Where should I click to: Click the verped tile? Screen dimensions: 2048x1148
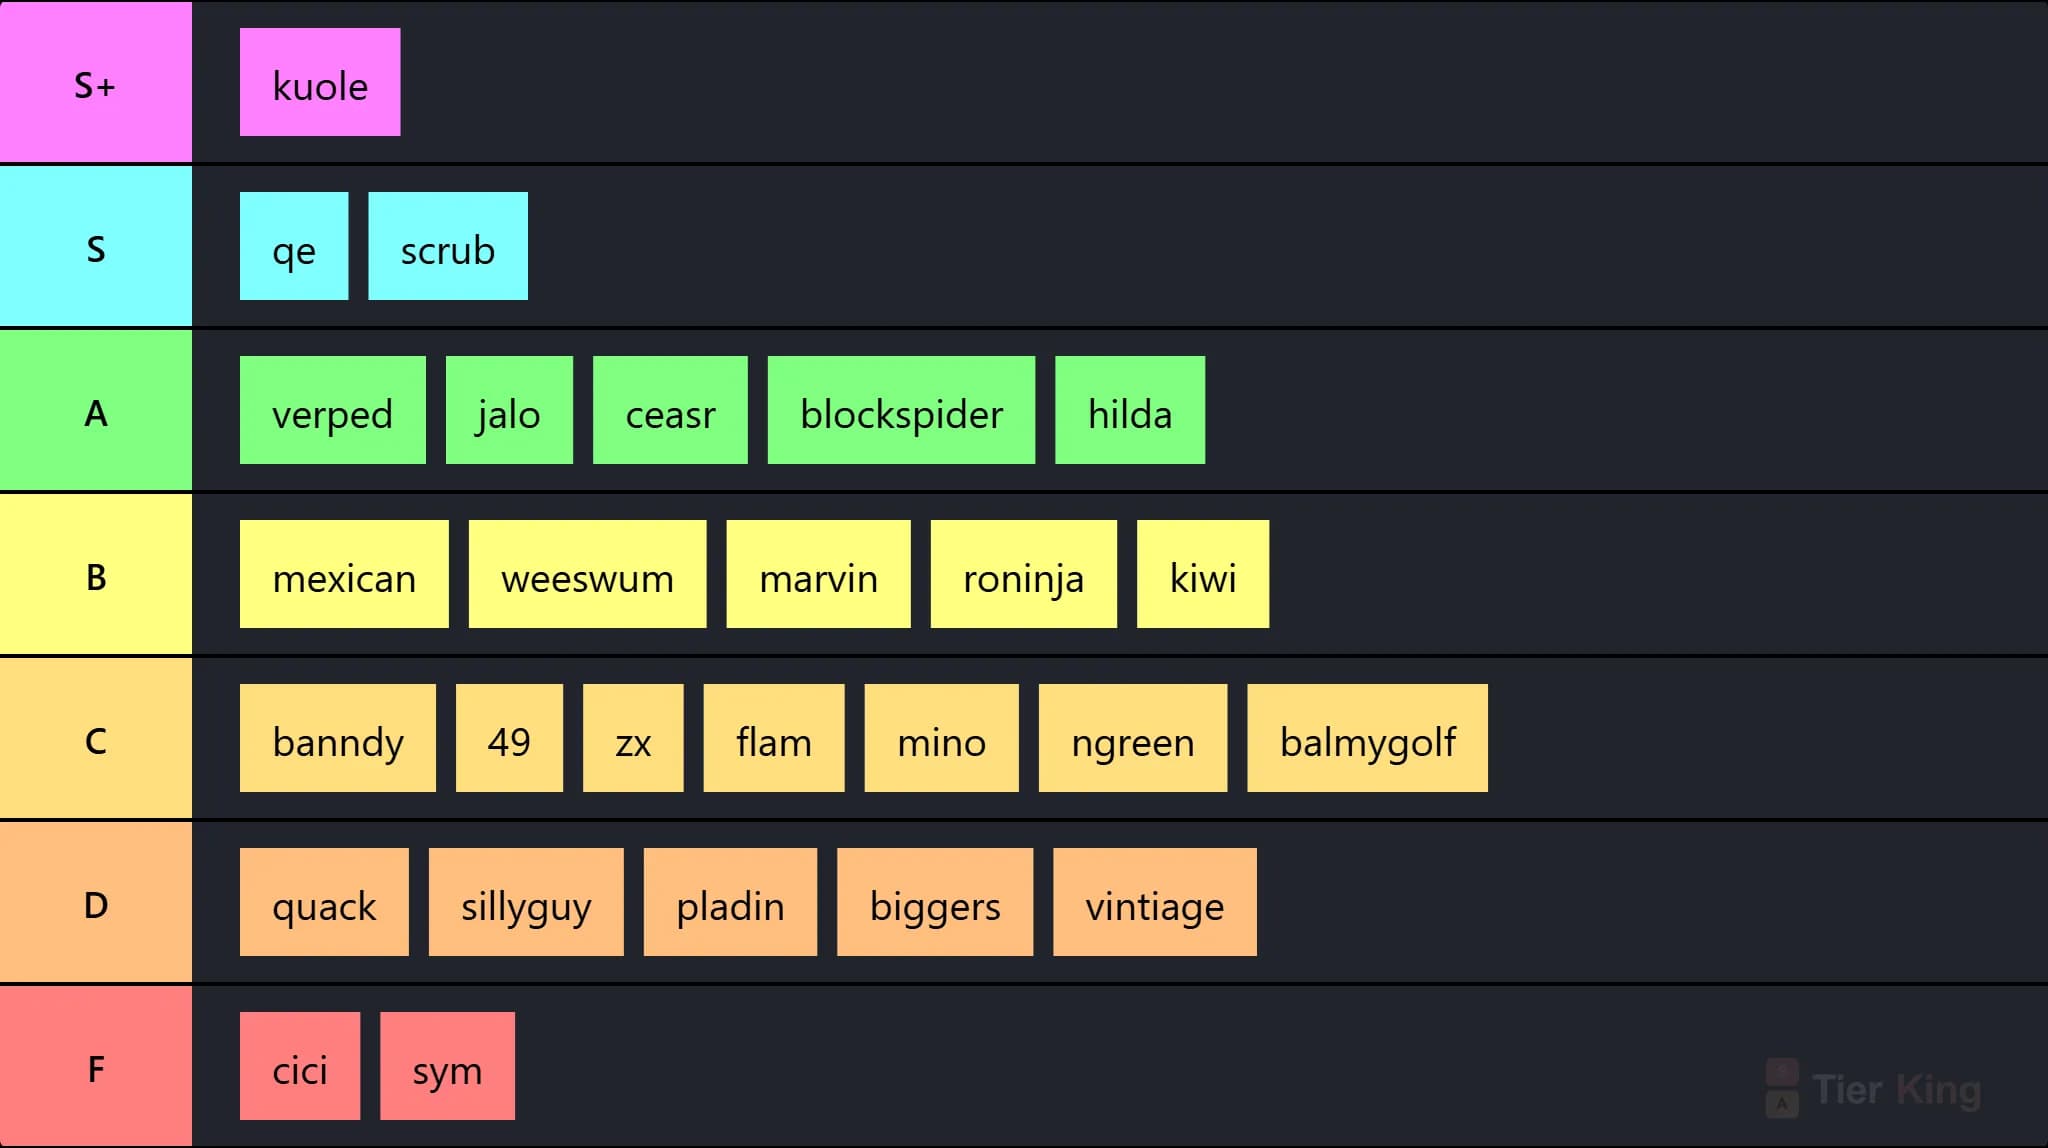pyautogui.click(x=333, y=410)
